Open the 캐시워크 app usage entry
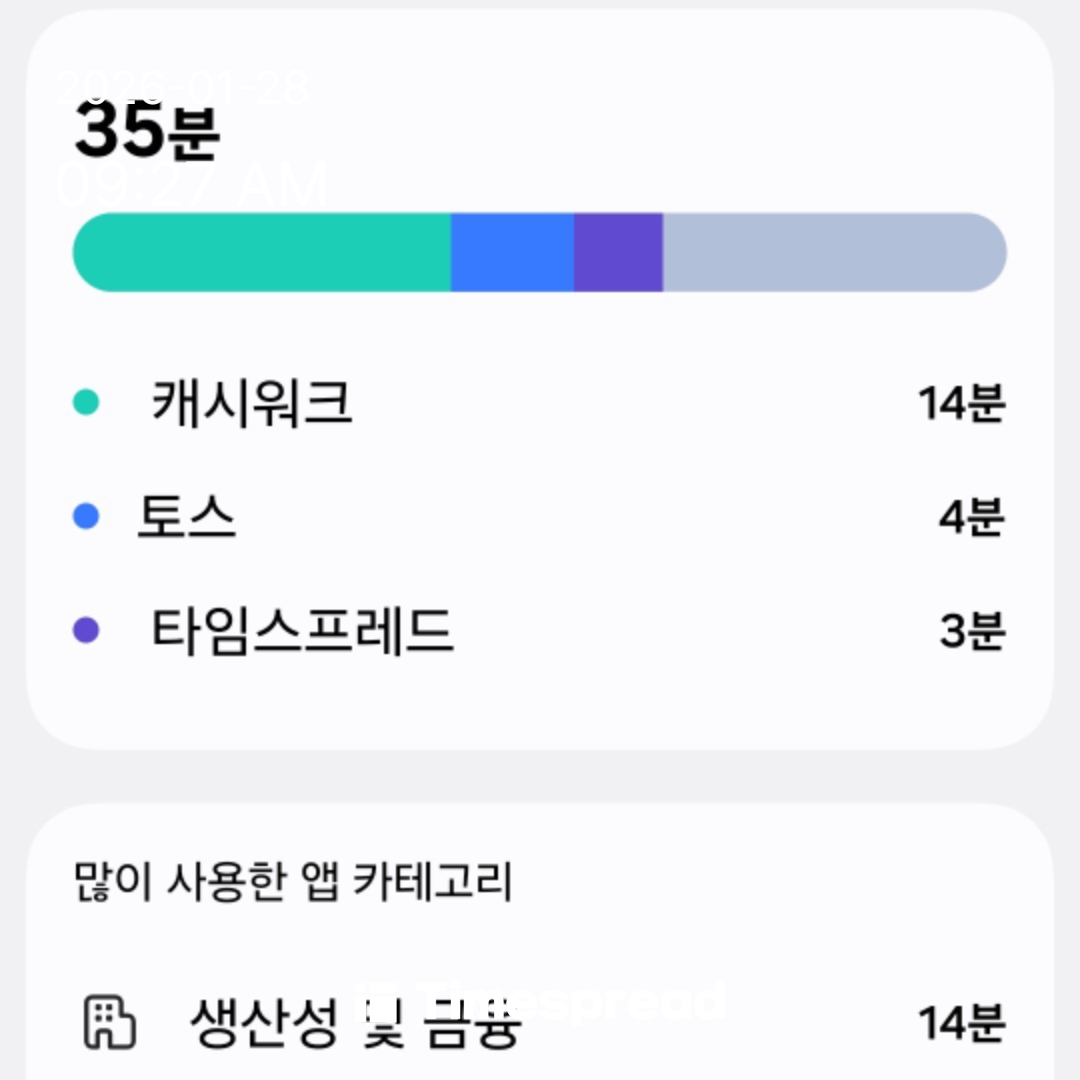Image resolution: width=1080 pixels, height=1080 pixels. click(252, 404)
